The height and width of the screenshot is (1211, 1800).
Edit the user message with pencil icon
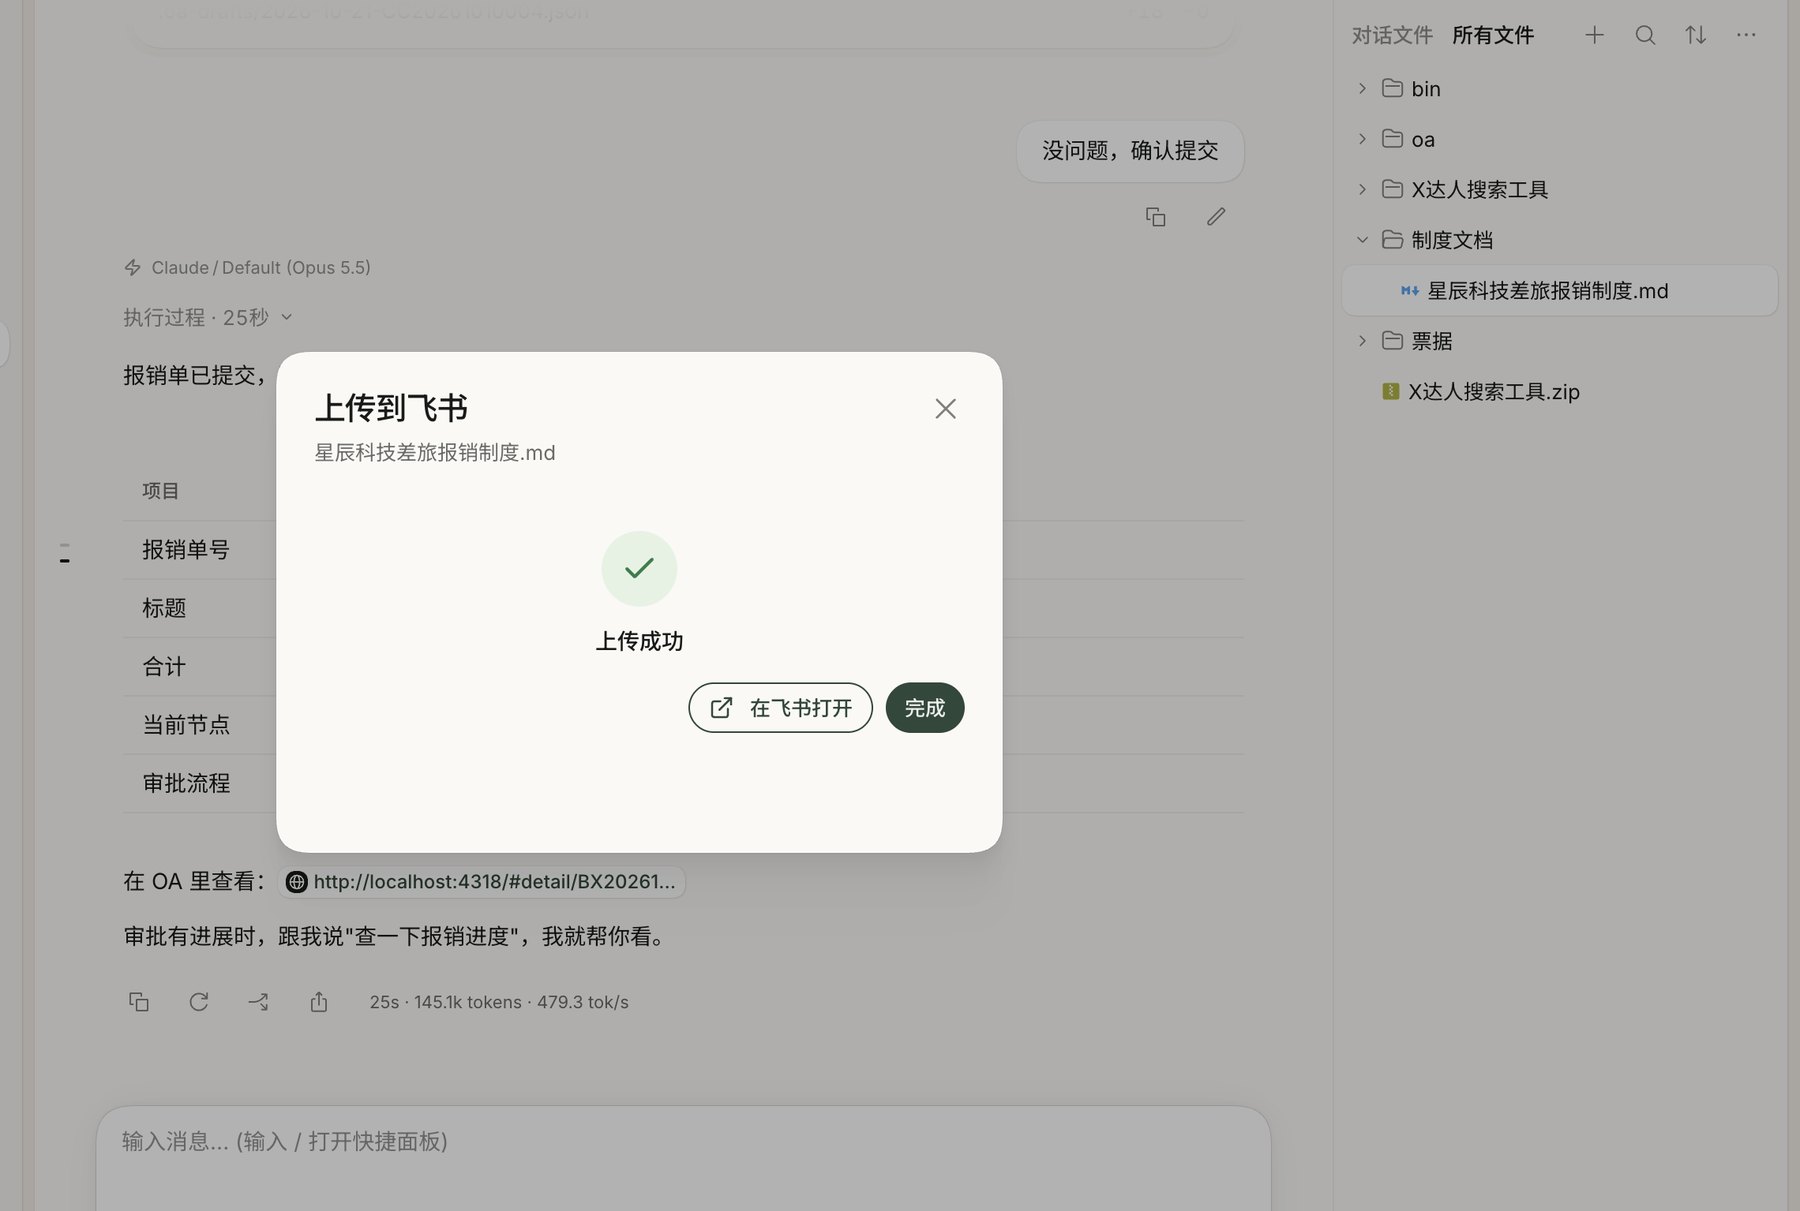pos(1216,217)
